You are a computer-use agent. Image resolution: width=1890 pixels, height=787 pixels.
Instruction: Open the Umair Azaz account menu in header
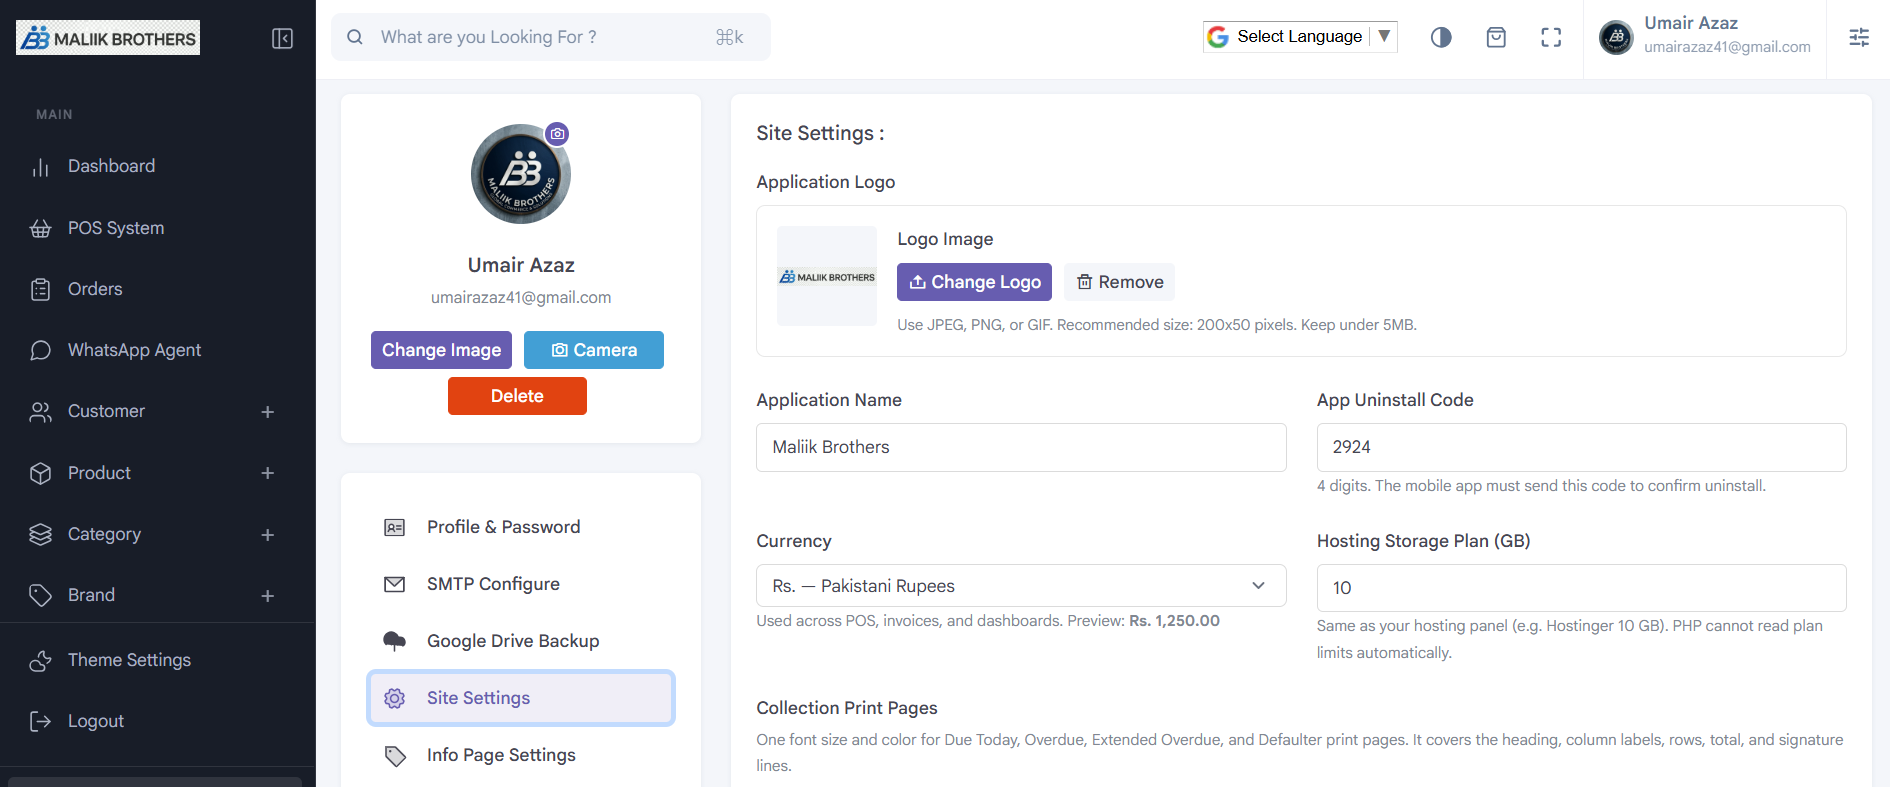[x=1704, y=37]
